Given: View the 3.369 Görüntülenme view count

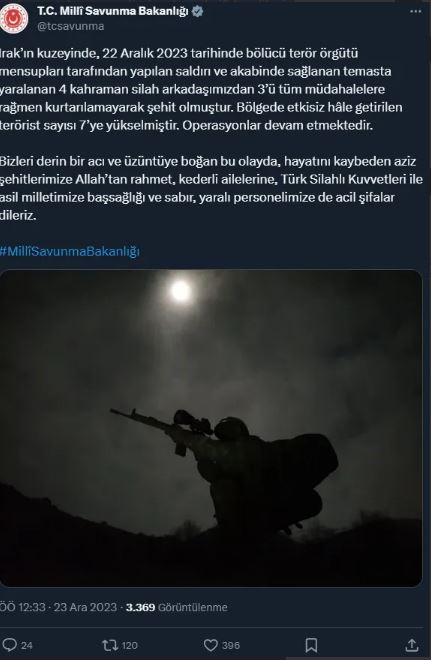Looking at the screenshot, I should point(176,607).
